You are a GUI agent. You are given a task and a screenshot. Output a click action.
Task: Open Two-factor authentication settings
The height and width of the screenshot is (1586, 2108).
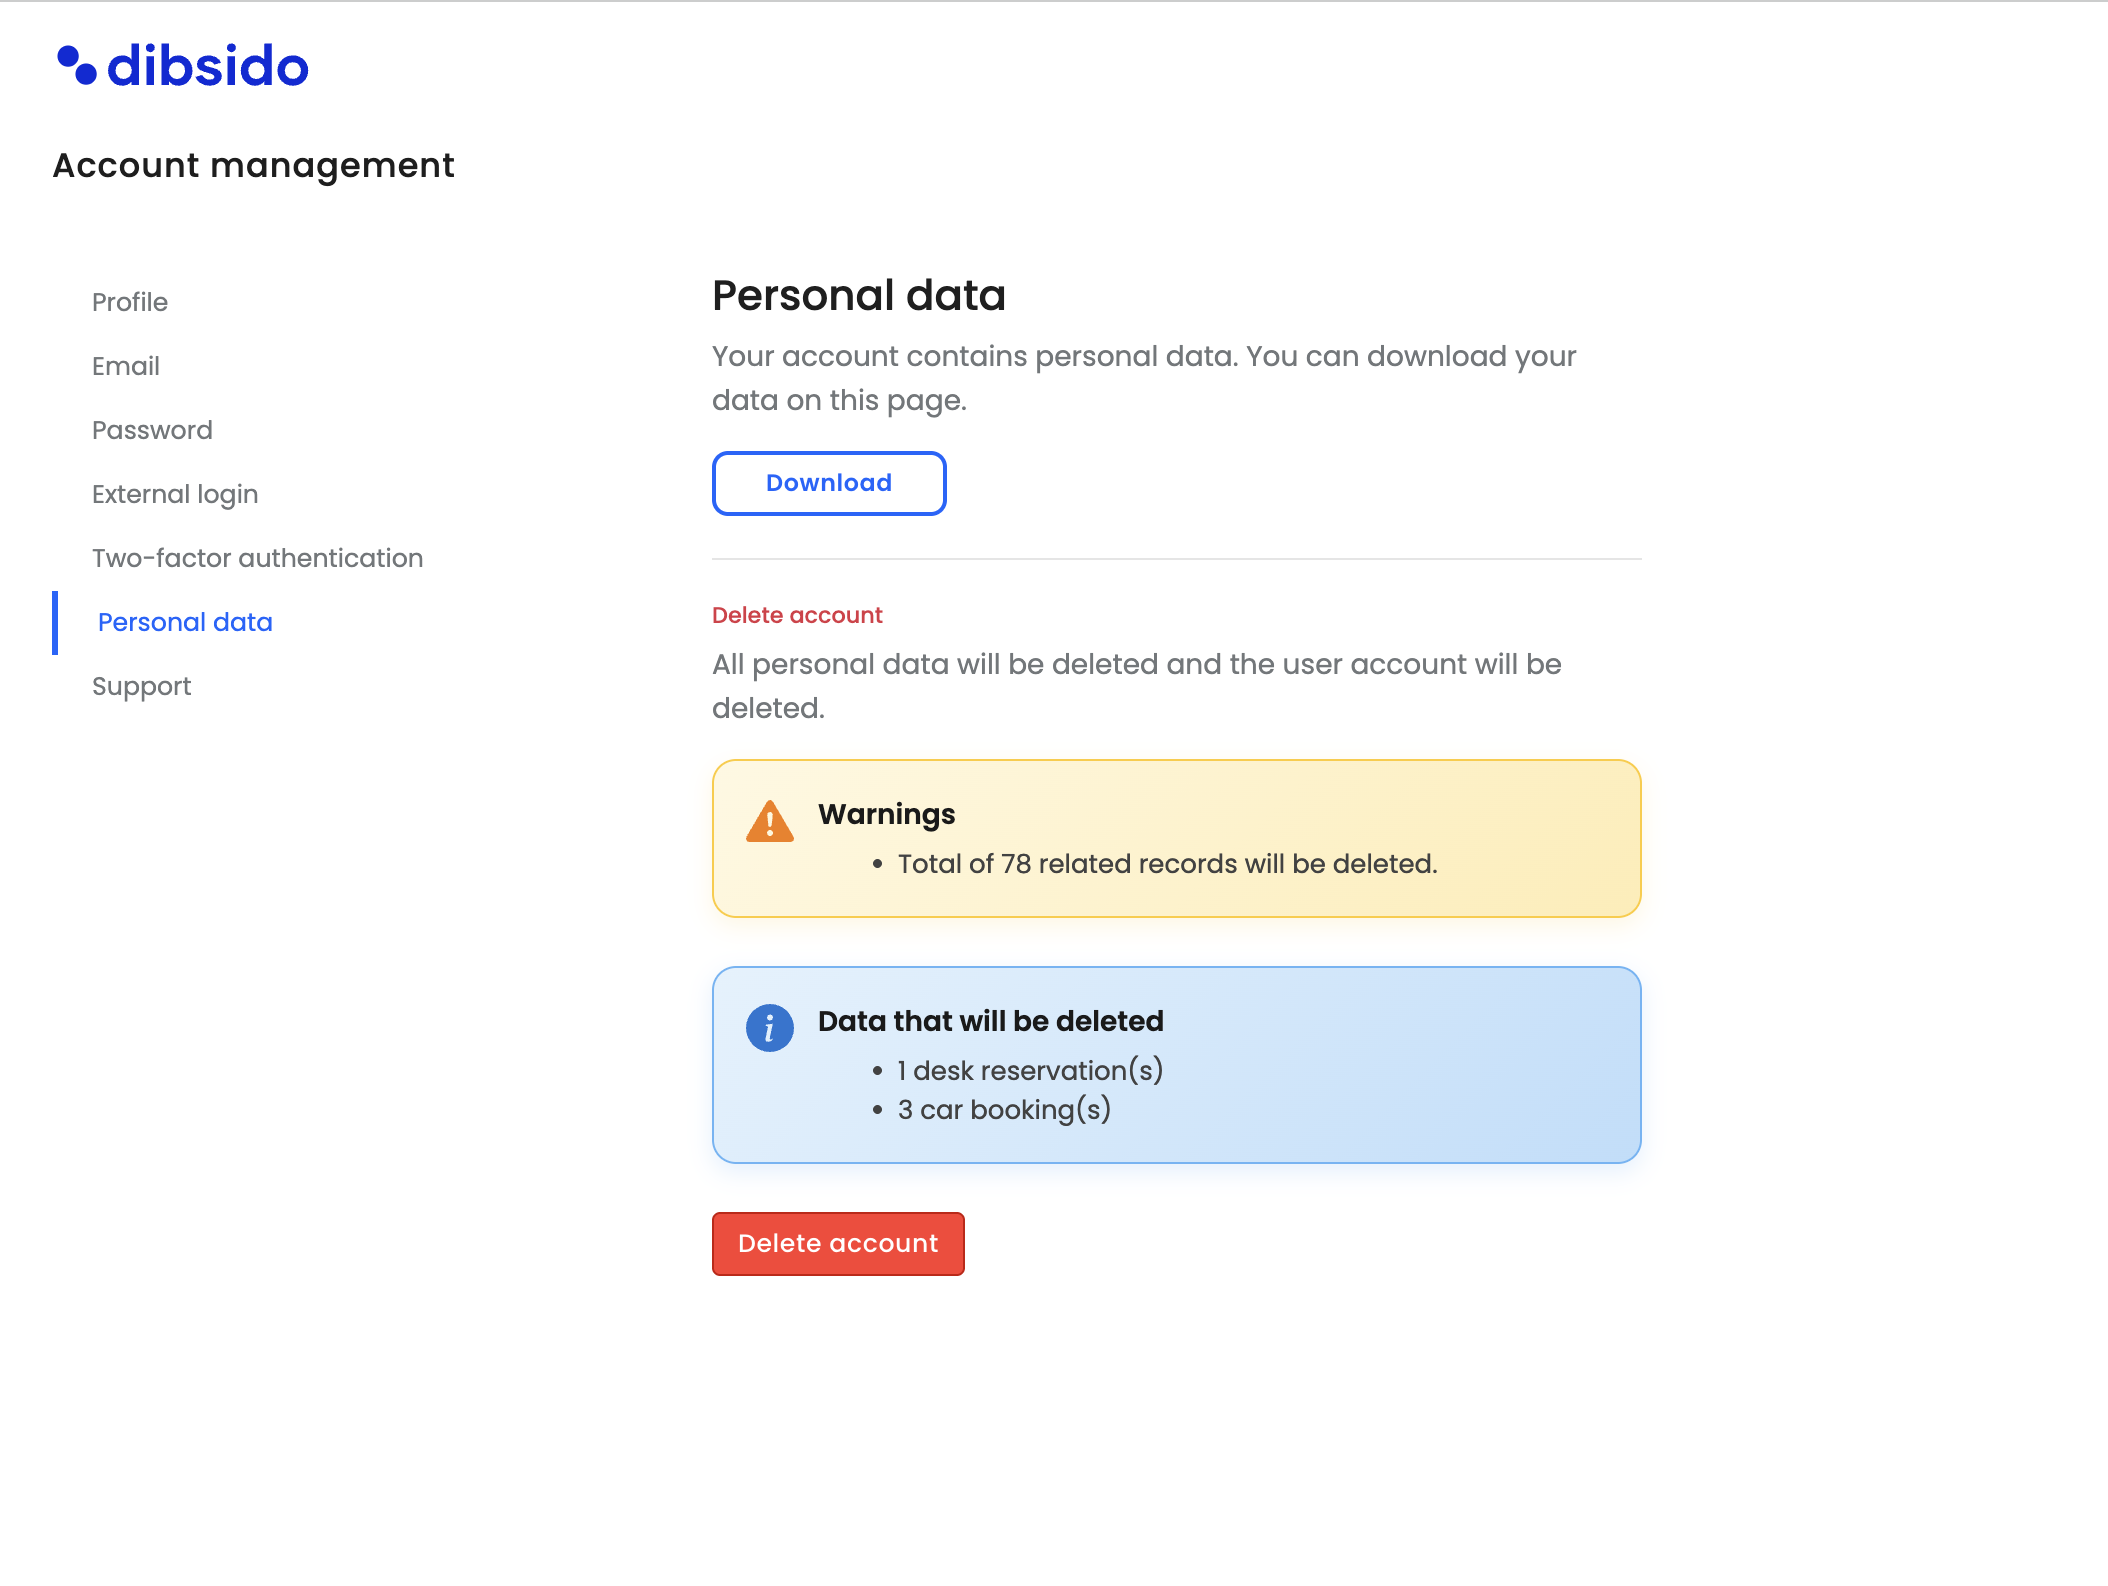point(257,558)
